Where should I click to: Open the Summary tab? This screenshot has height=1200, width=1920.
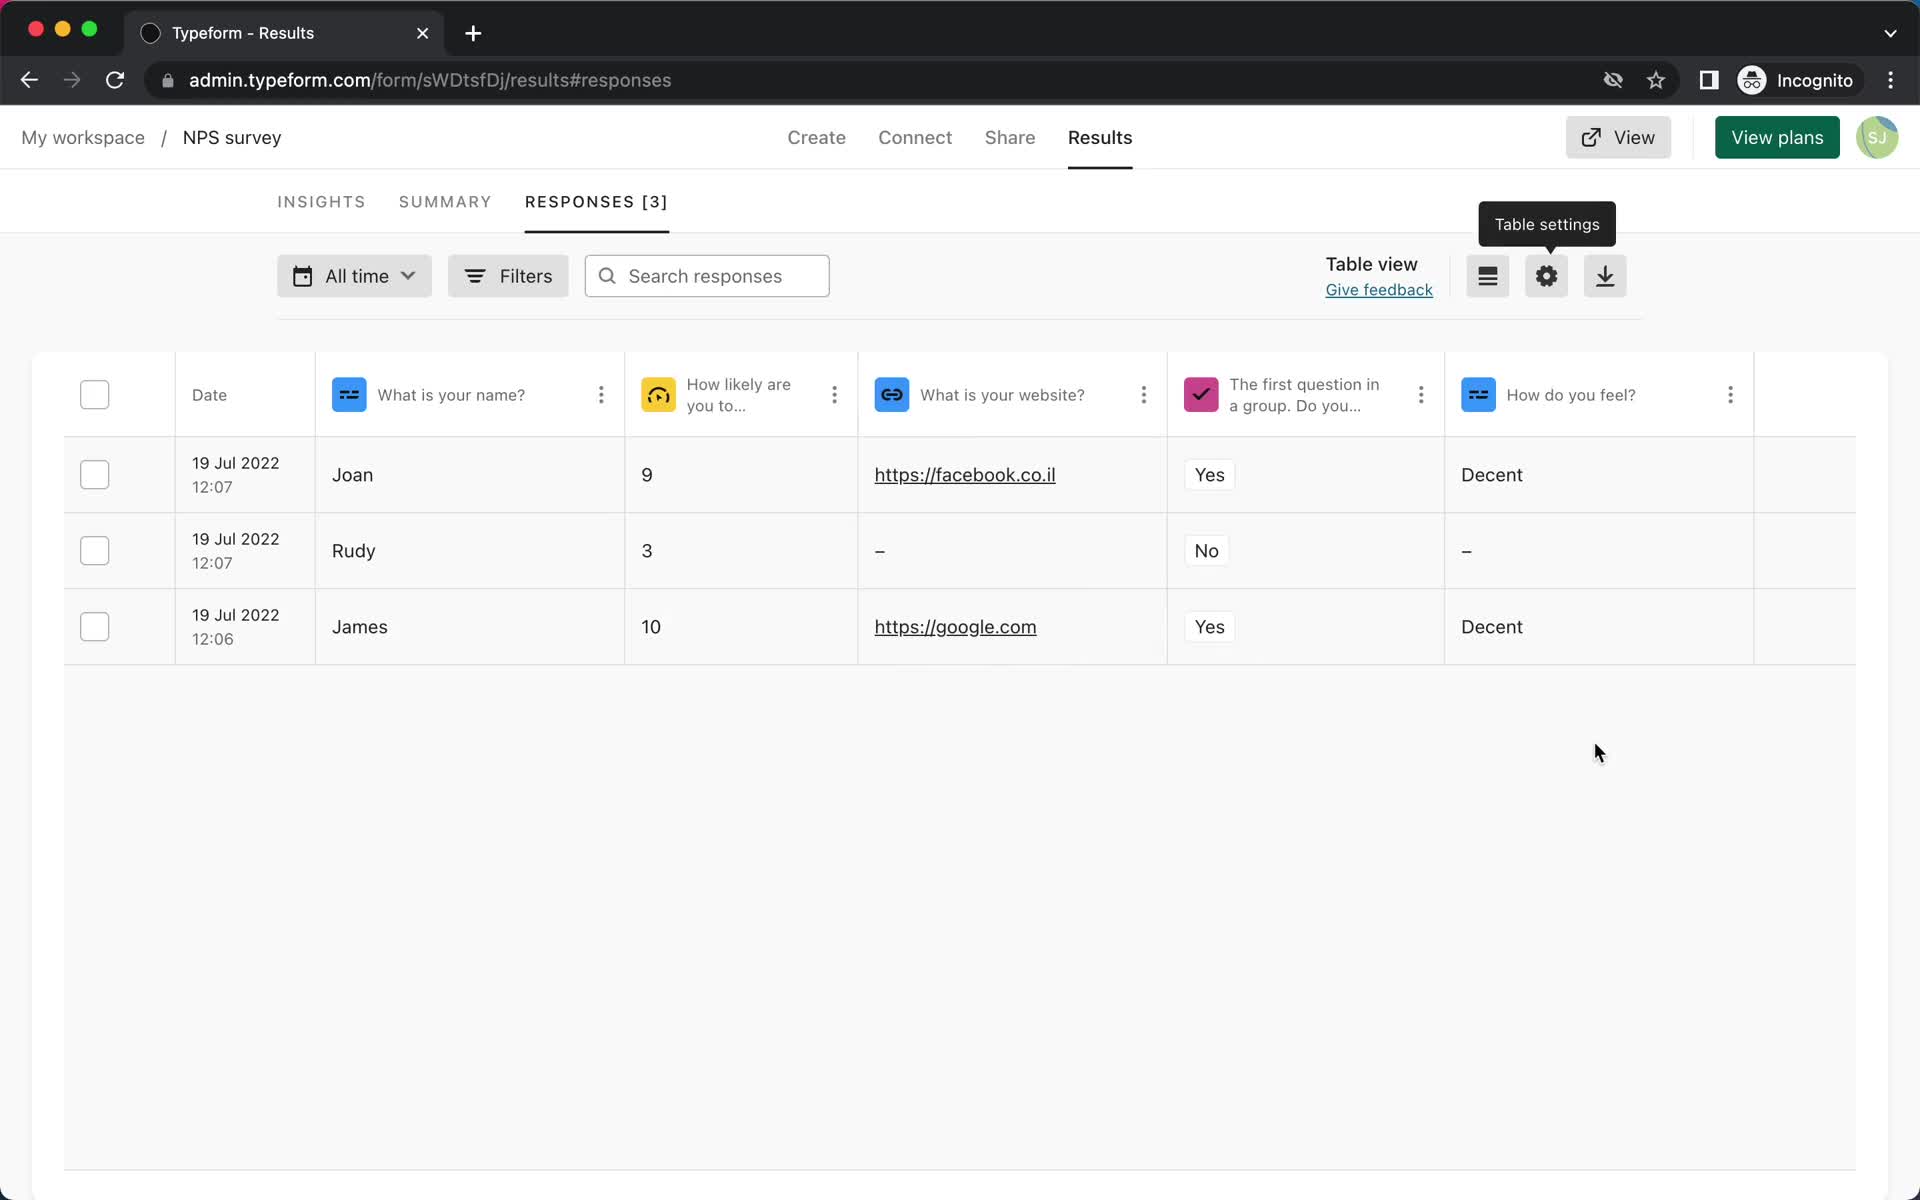click(x=445, y=202)
